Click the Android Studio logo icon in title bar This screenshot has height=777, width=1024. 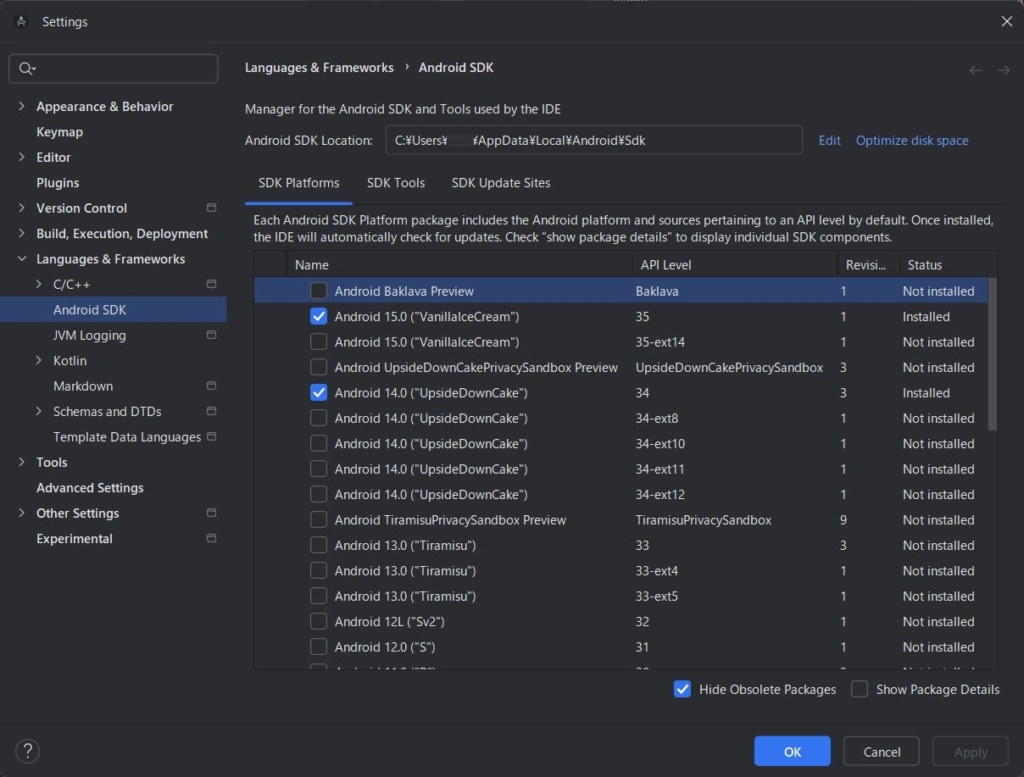(x=22, y=22)
